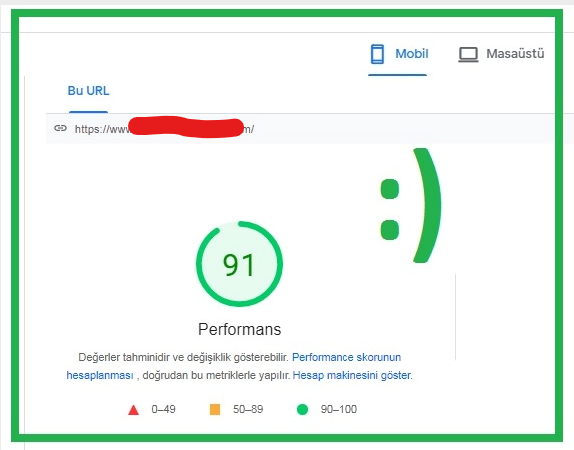Click the green smiley face drawing

(x=410, y=205)
